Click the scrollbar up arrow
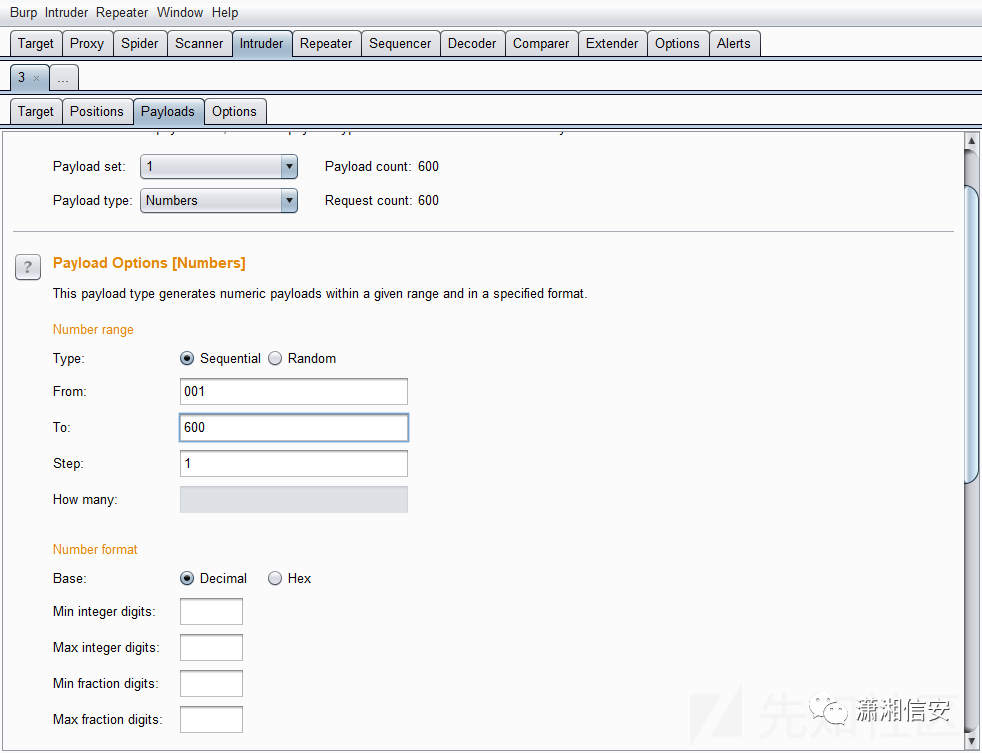The height and width of the screenshot is (753, 982). coord(971,141)
